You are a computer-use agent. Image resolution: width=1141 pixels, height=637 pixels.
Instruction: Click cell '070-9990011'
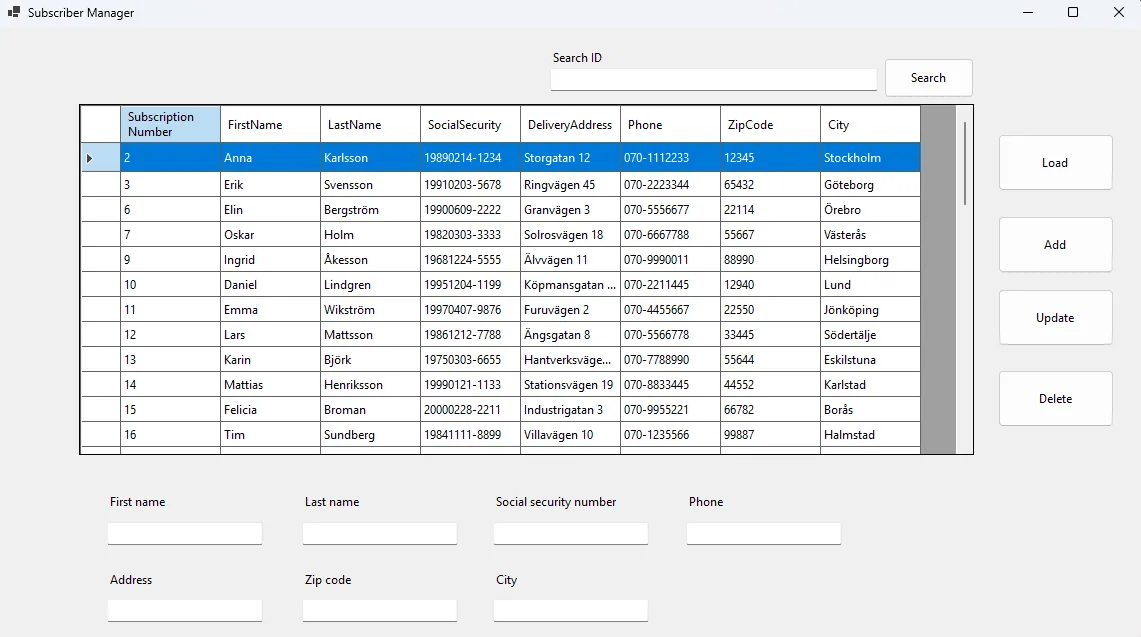tap(670, 260)
